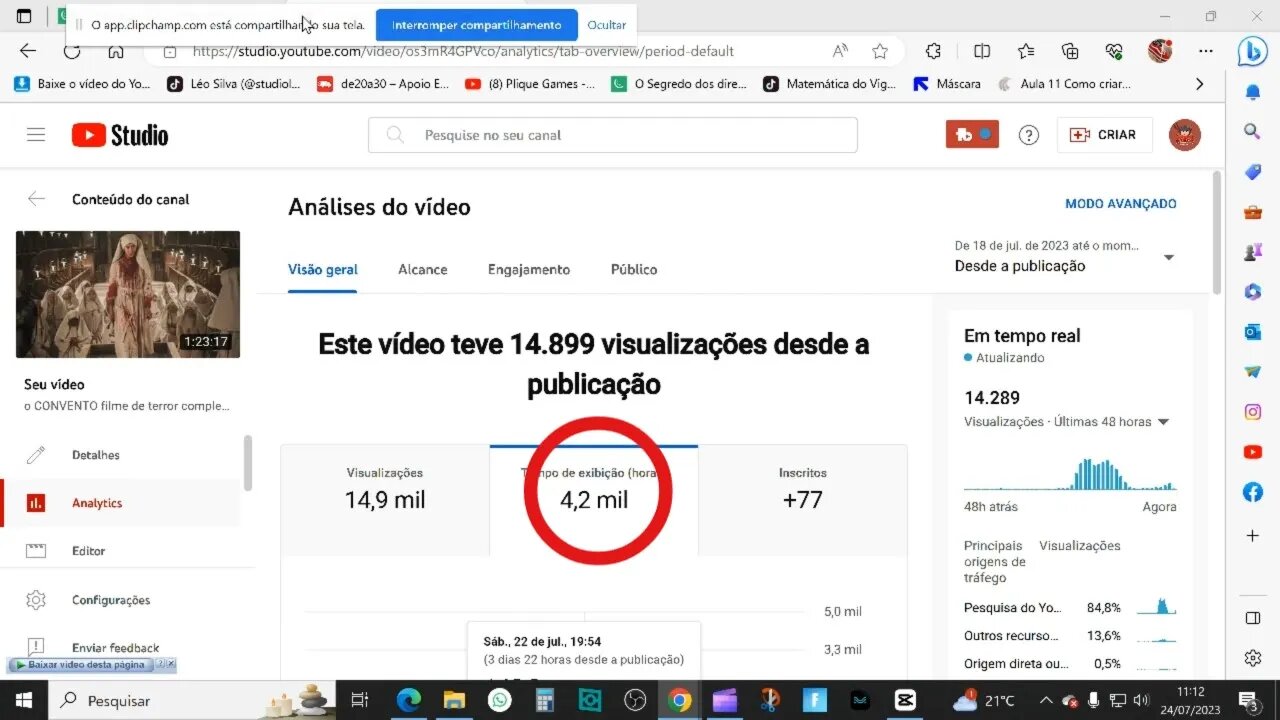Viewport: 1280px width, 720px height.
Task: Click the page vertical scrollbar
Action: click(x=1216, y=232)
